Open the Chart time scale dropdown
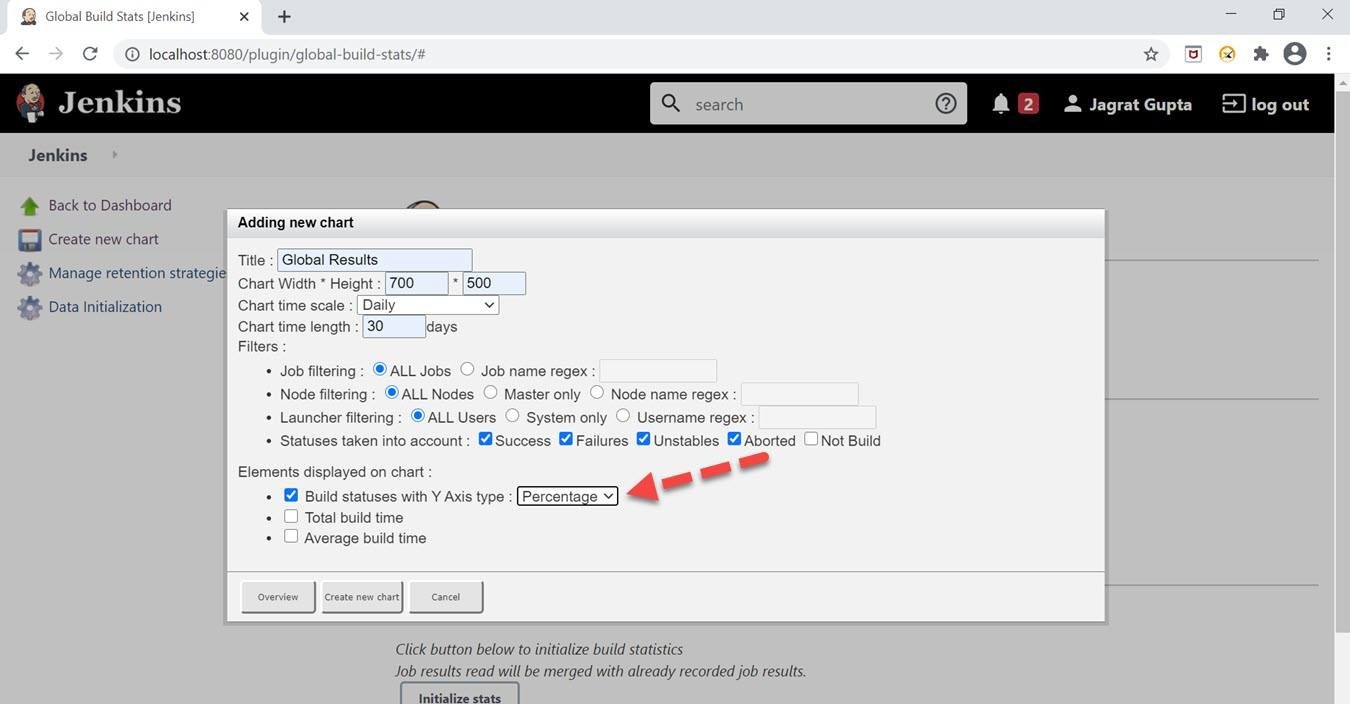 pyautogui.click(x=428, y=305)
